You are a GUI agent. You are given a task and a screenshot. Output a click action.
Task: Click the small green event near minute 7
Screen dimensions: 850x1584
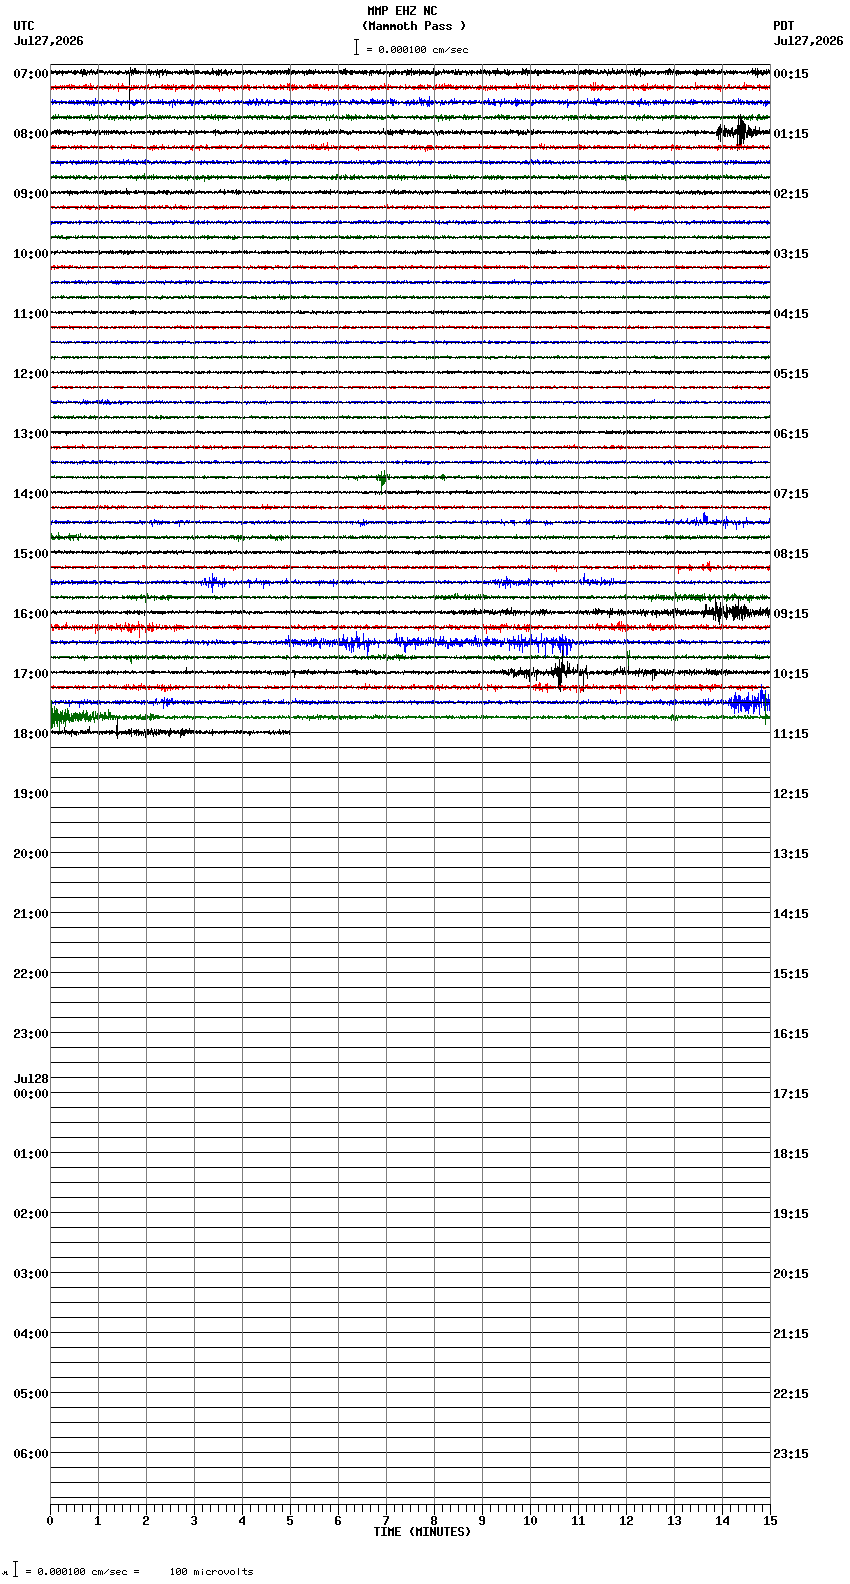(x=382, y=478)
